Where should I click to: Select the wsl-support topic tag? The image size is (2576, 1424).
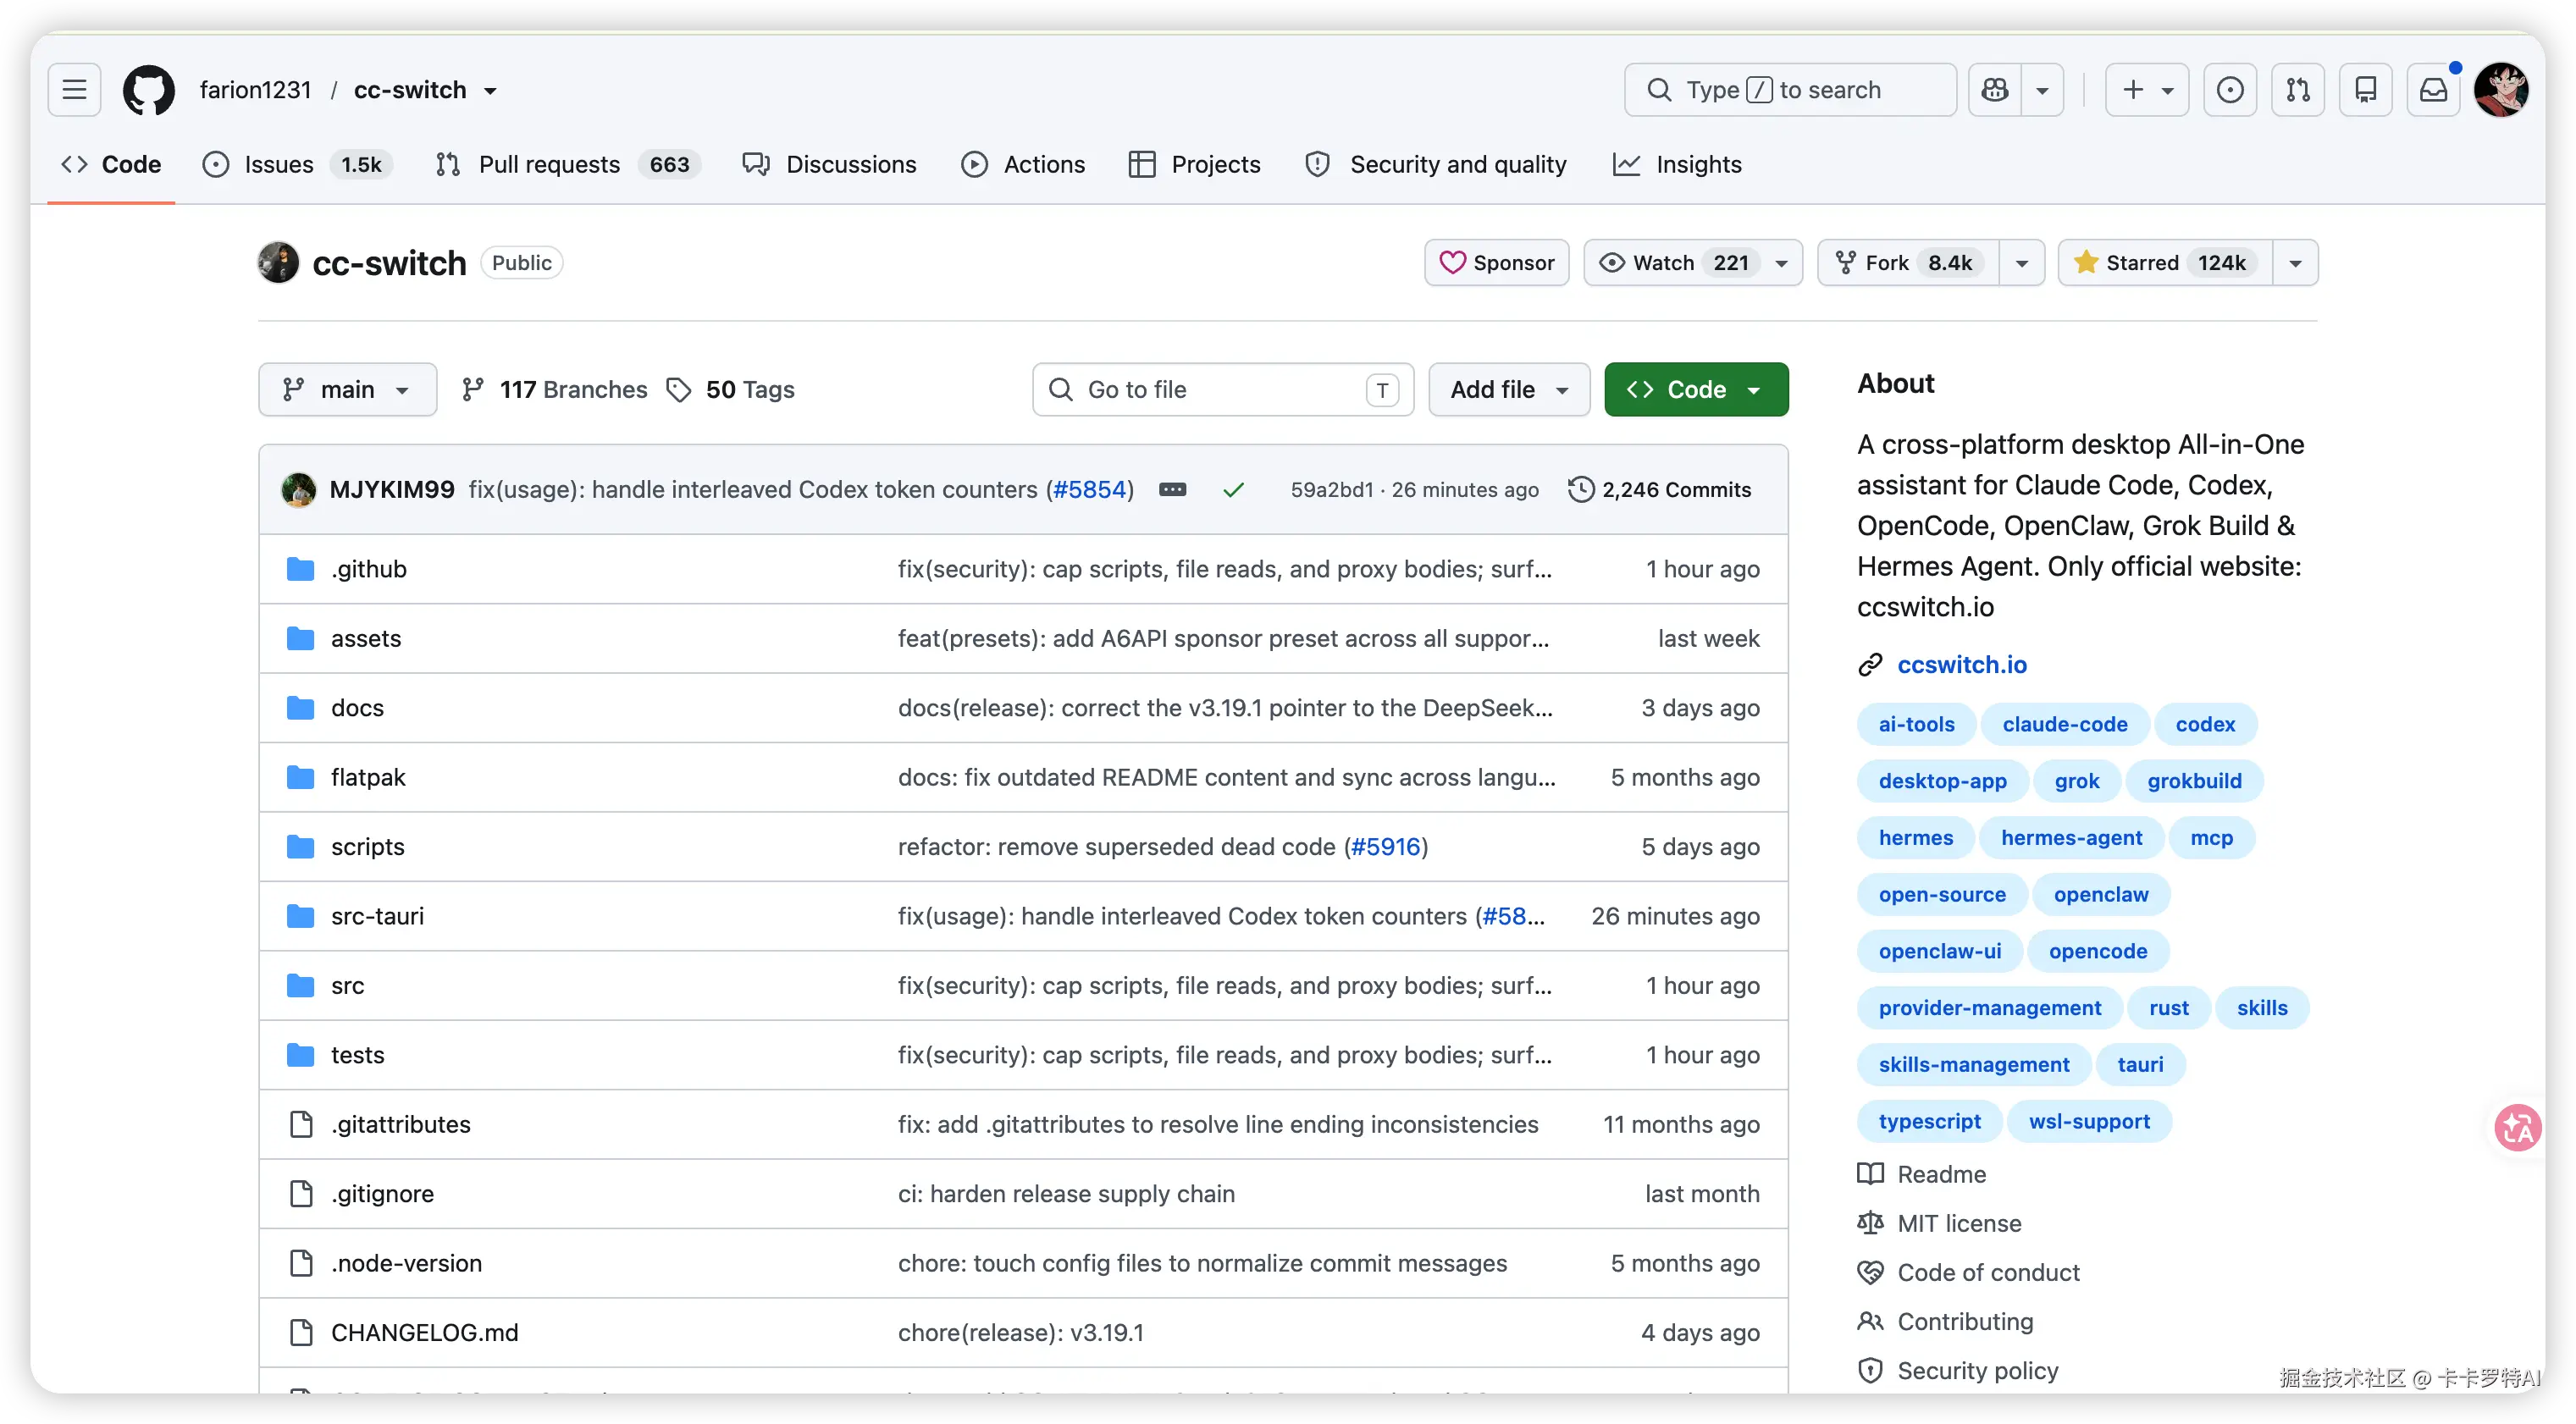click(x=2089, y=1121)
